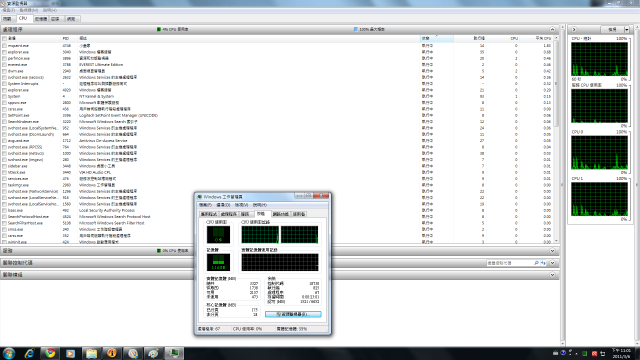Click the process list vertical scrollbar

pyautogui.click(x=556, y=139)
